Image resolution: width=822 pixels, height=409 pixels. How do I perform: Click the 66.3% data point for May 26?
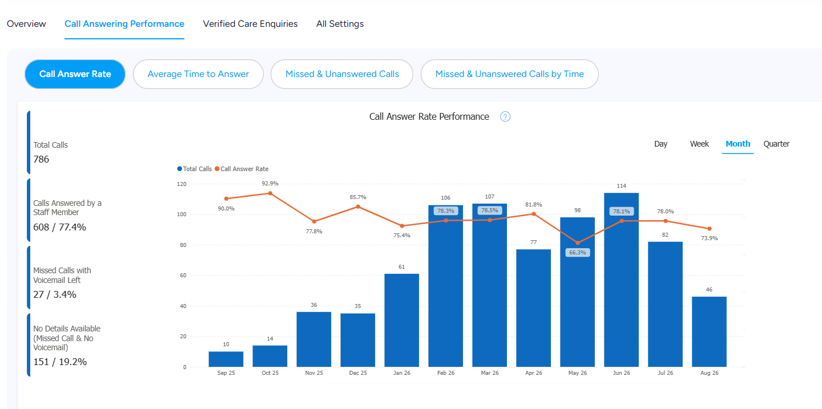coord(578,243)
